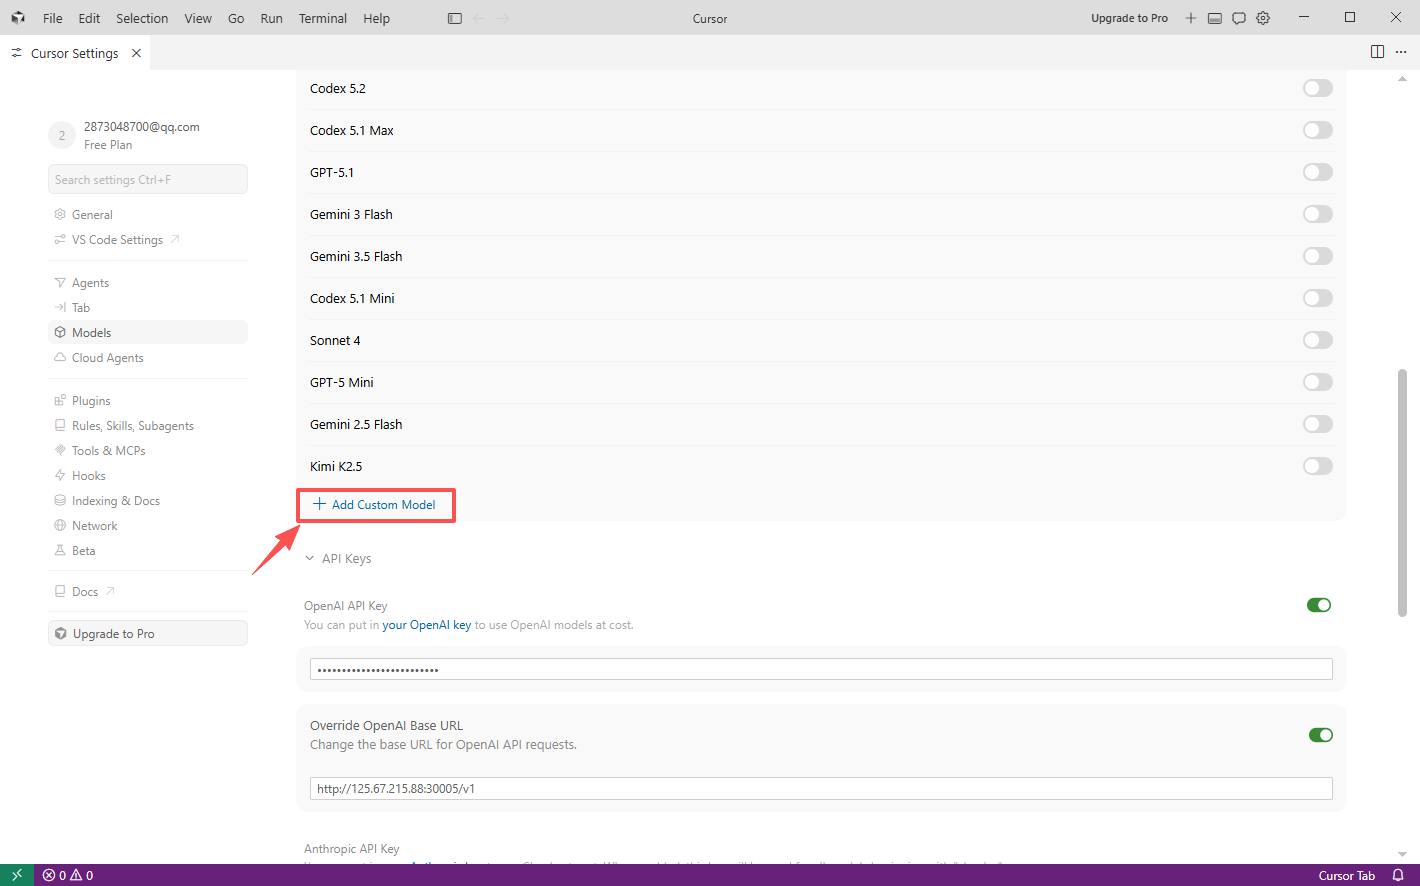
Task: Open Cloud Agents settings section
Action: 148,358
